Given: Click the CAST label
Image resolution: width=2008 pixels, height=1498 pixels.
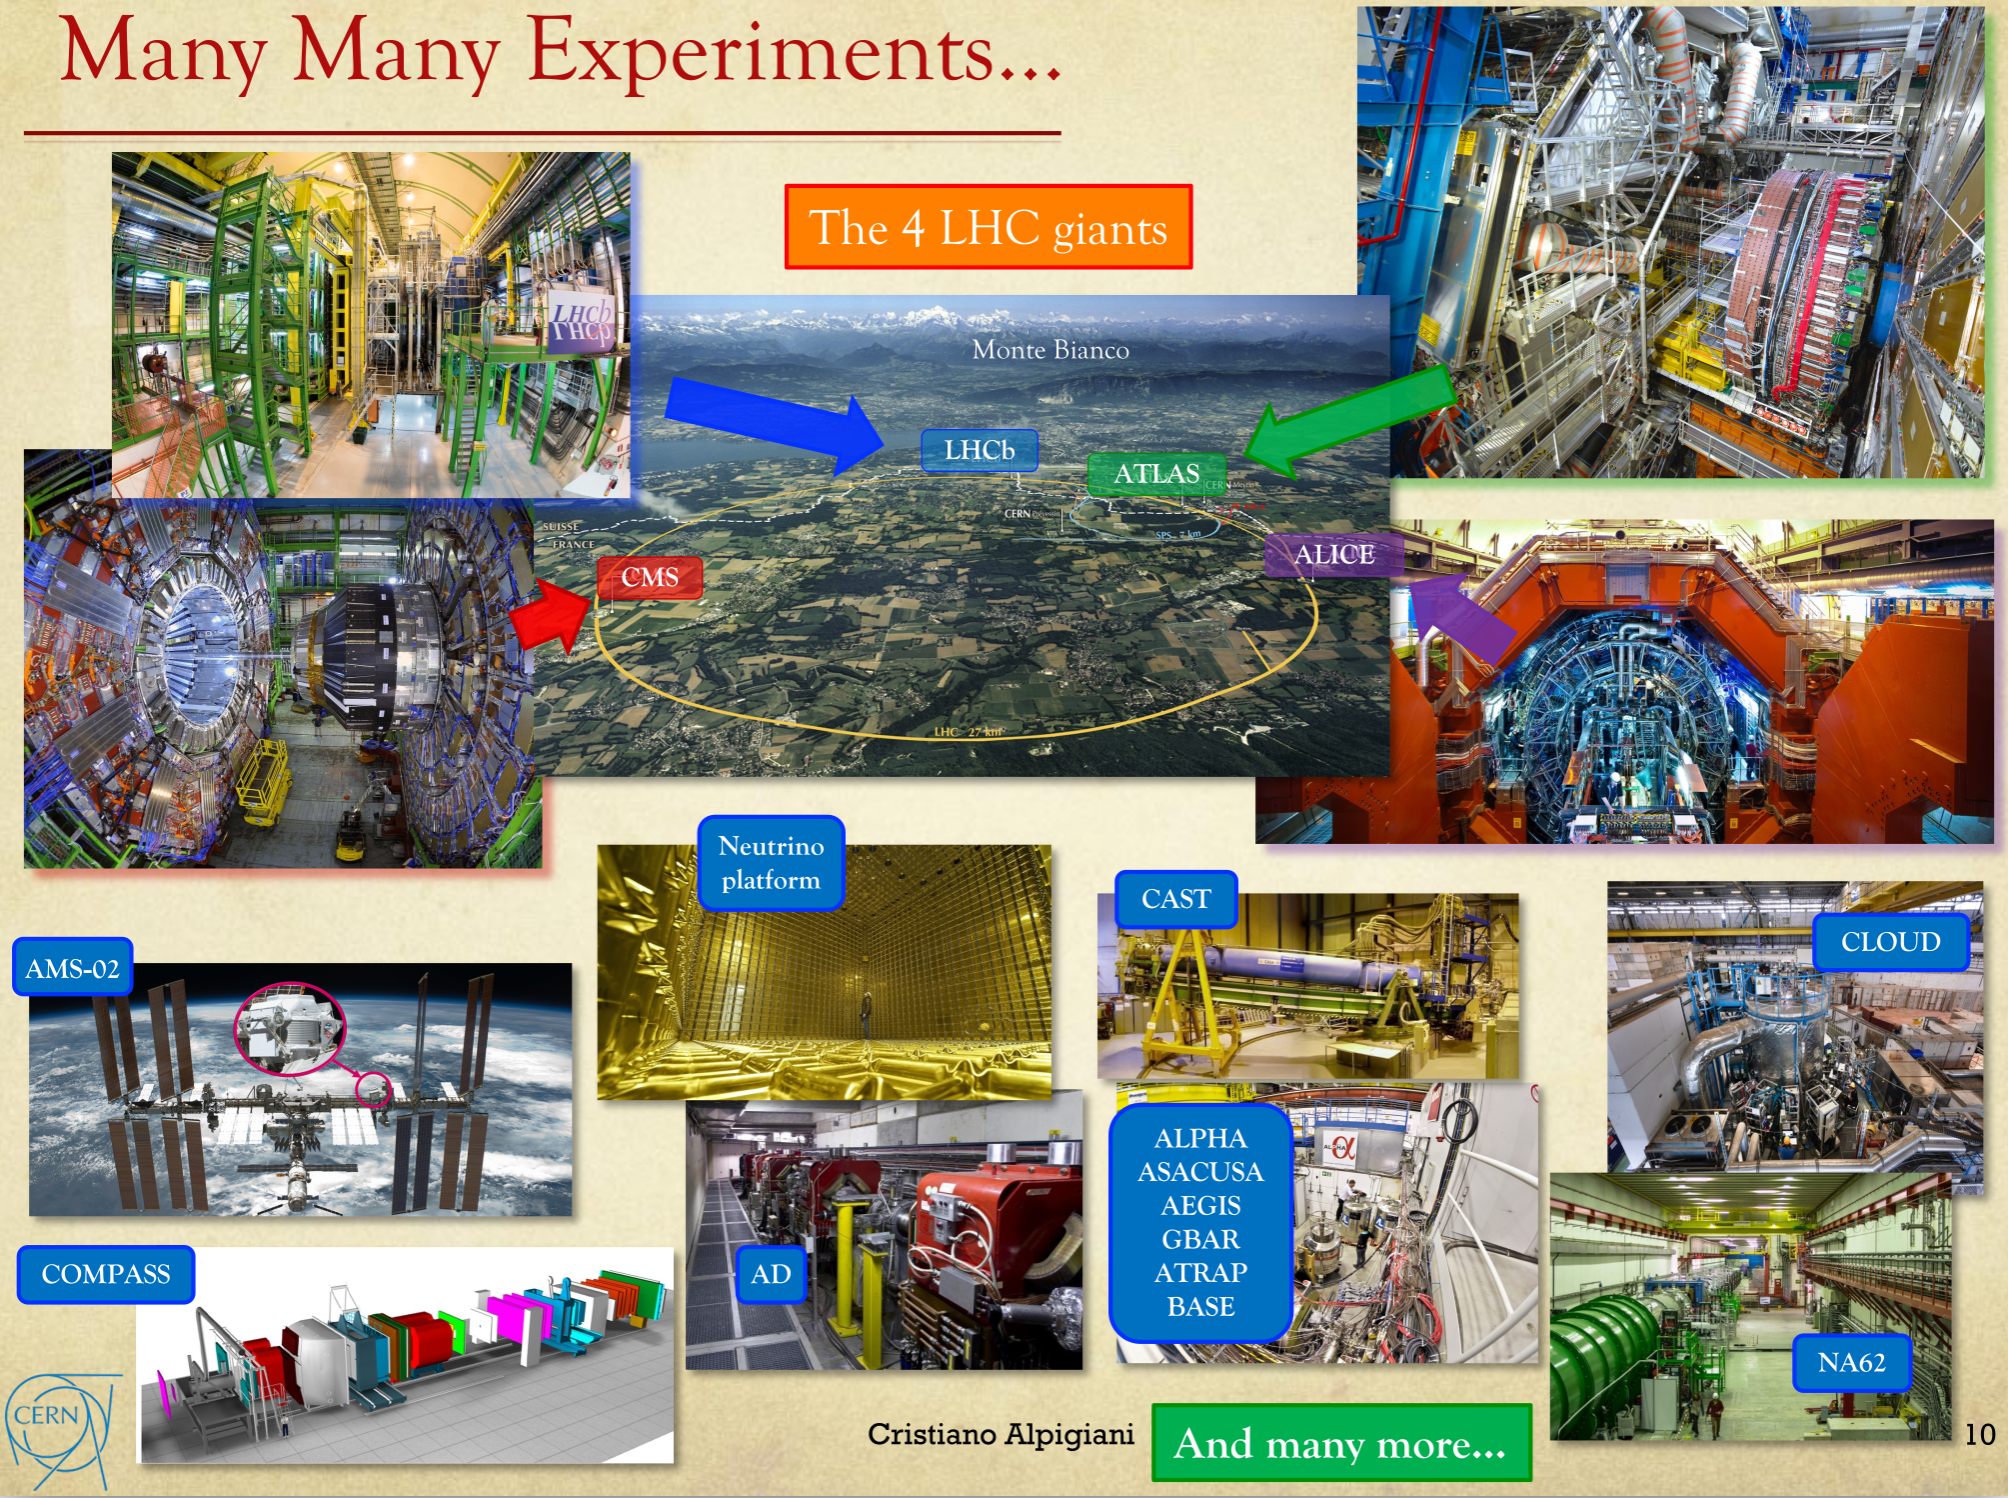Looking at the screenshot, I should pos(1176,899).
